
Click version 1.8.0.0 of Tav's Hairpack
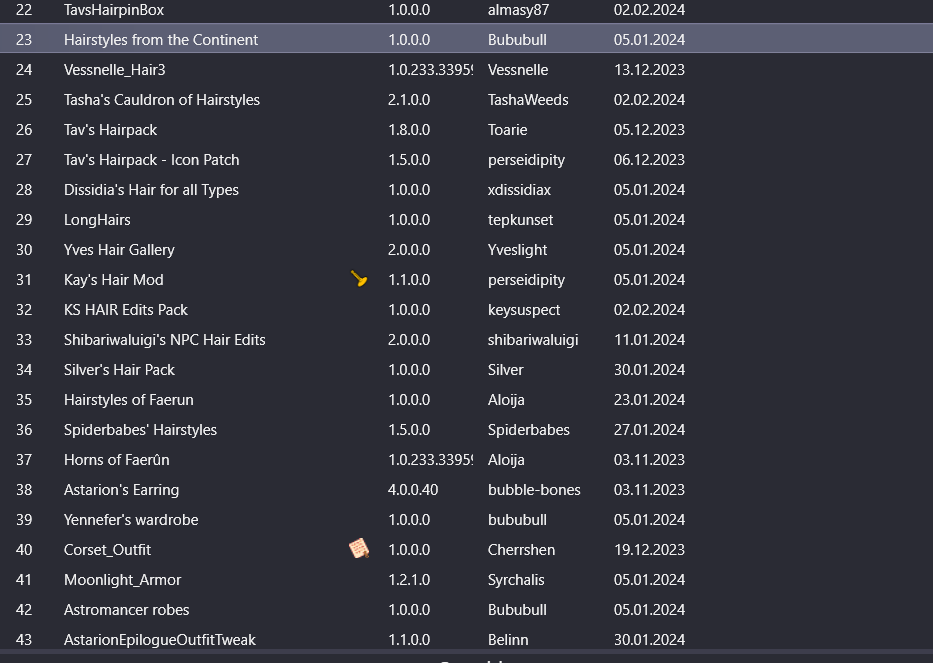pos(409,130)
